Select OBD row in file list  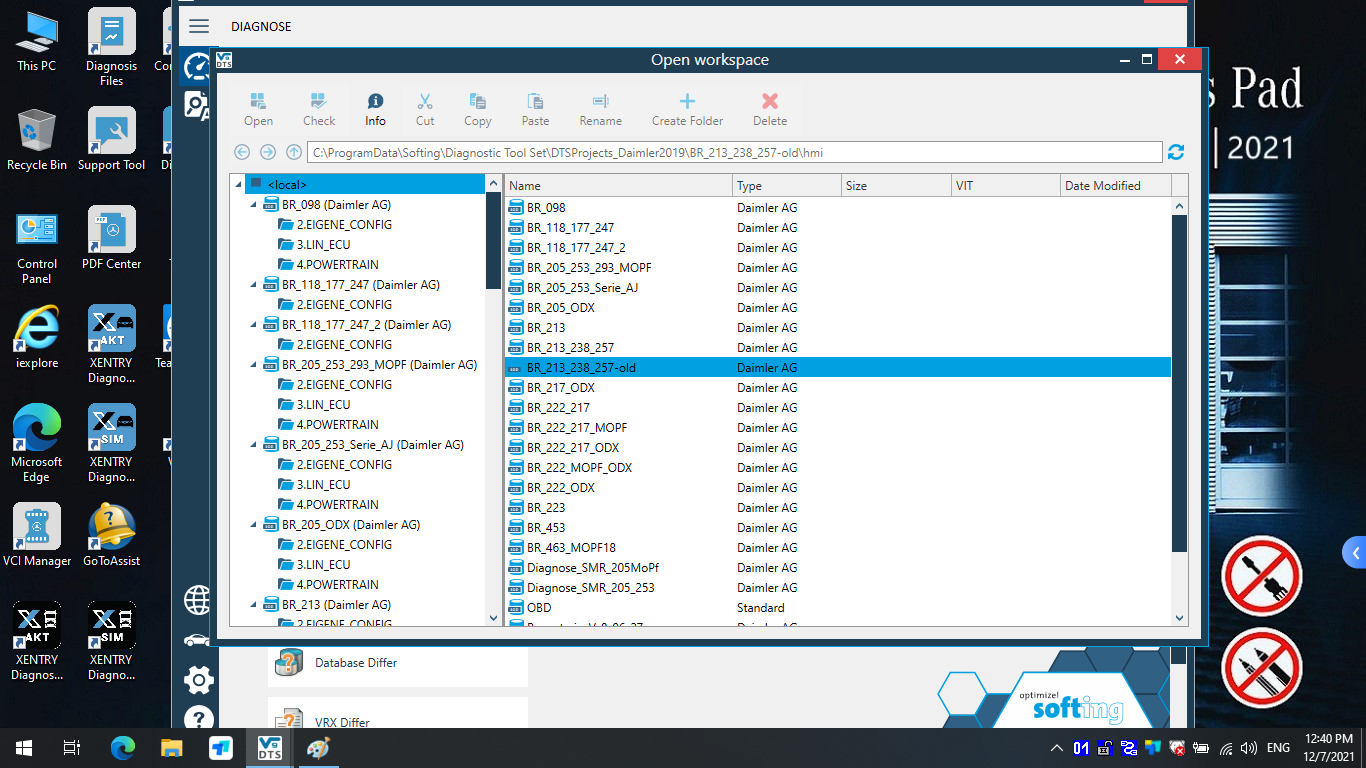coord(838,608)
